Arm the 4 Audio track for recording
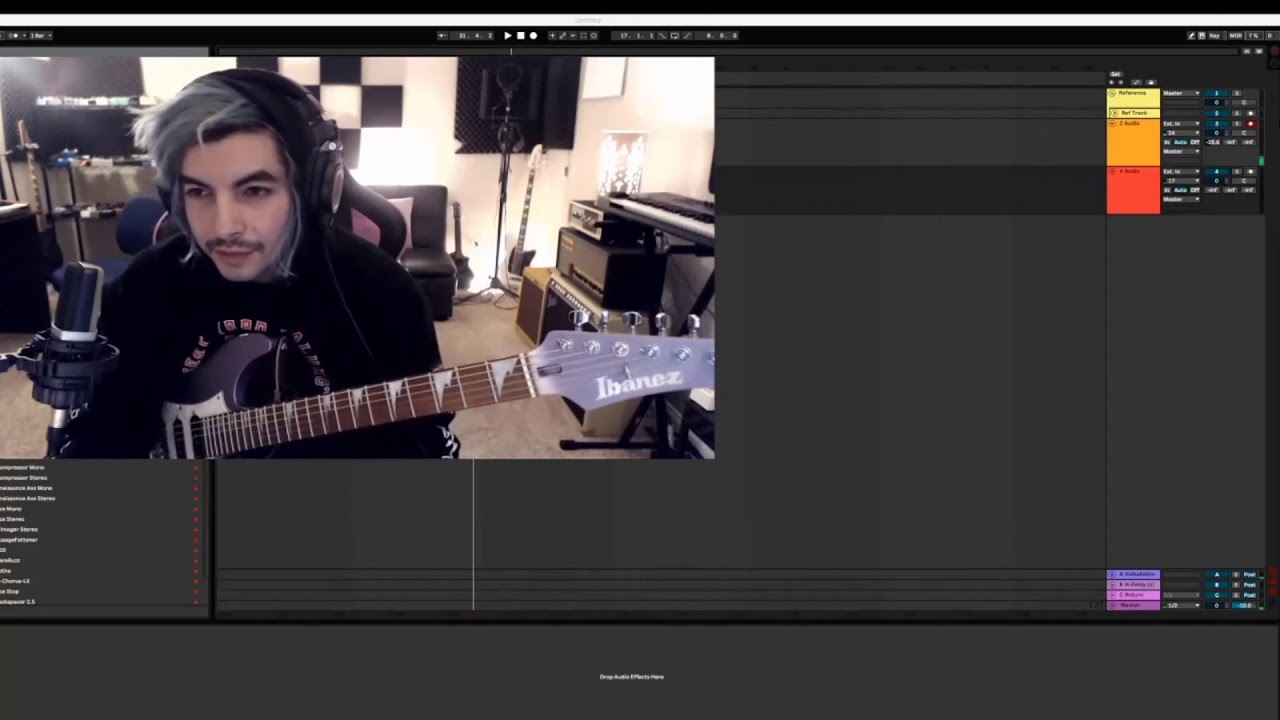 pos(1251,171)
